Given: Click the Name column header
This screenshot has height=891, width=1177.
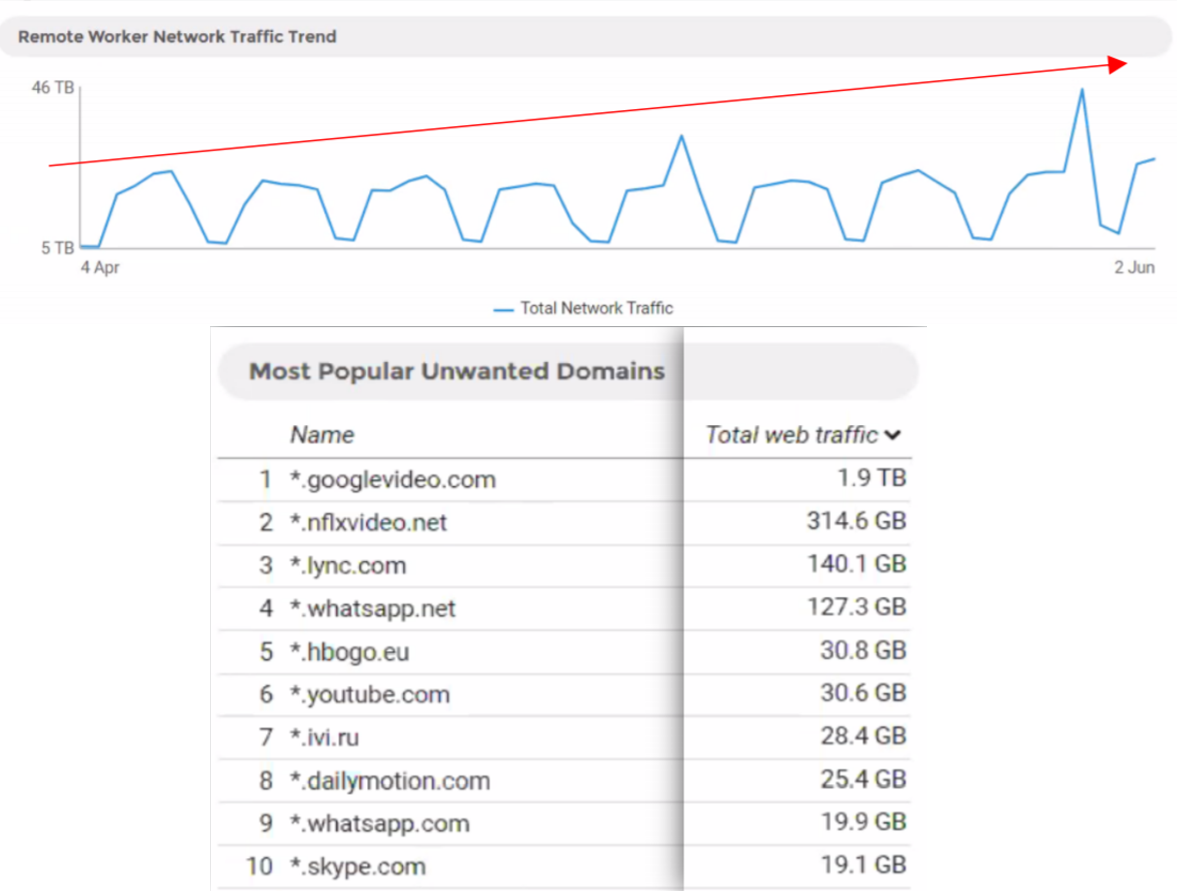Looking at the screenshot, I should (322, 435).
